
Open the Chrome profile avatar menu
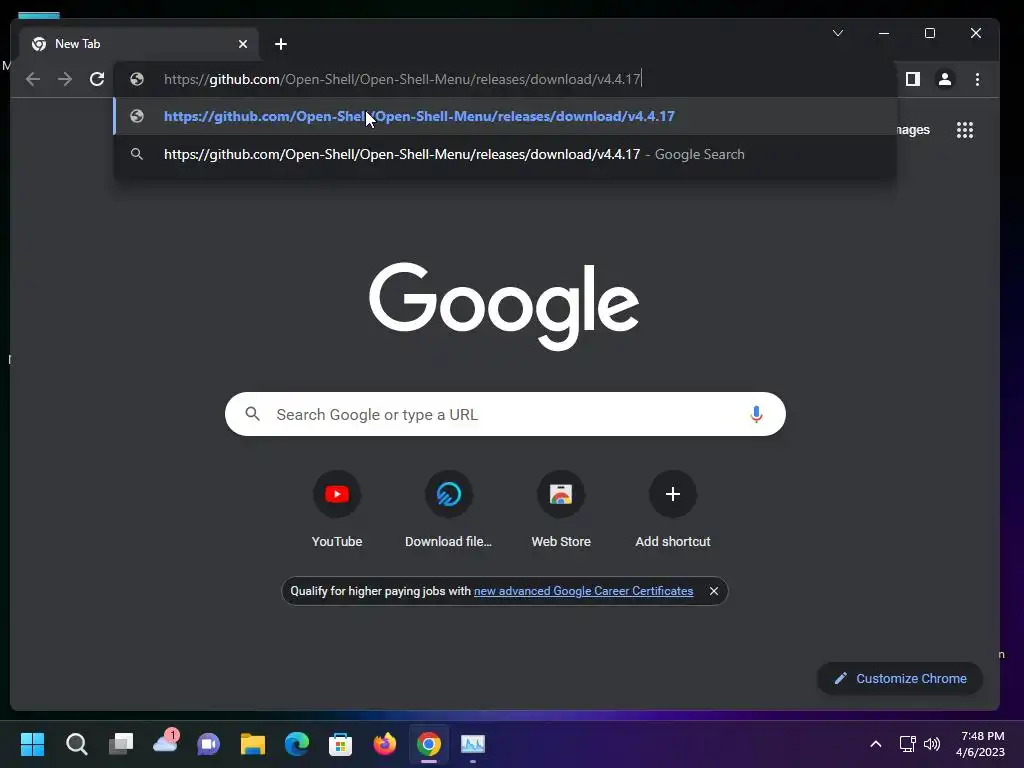[944, 79]
